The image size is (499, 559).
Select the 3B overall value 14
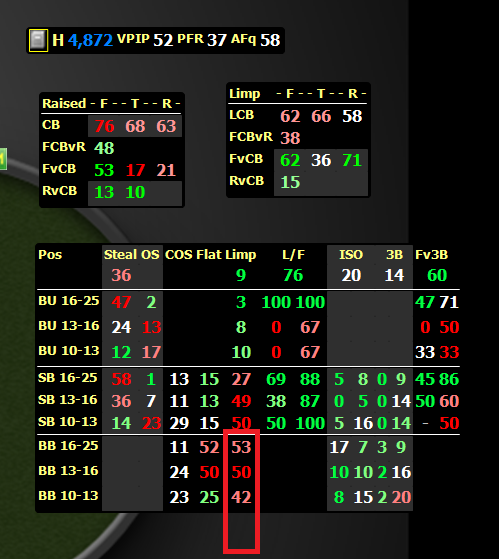click(x=394, y=275)
